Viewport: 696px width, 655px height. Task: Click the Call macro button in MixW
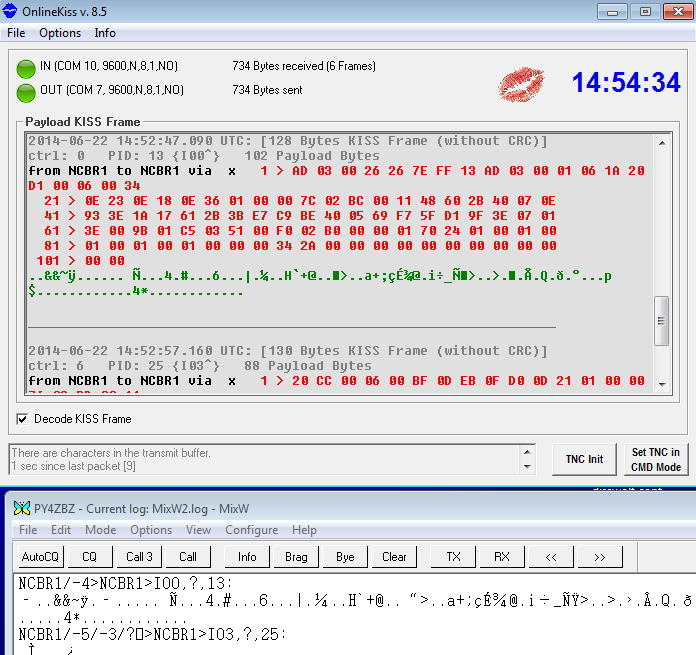point(188,556)
